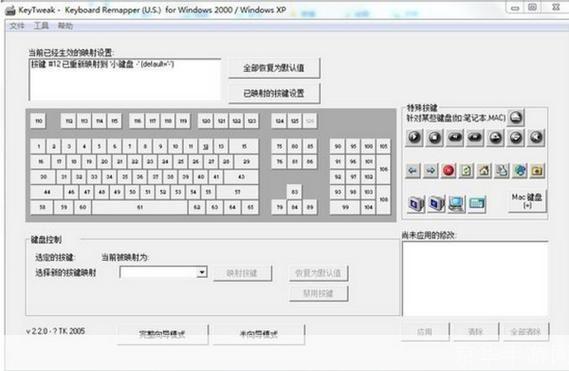Select key 16 on the keyboard layout
Image resolution: width=569 pixels, height=371 pixels.
pyautogui.click(x=41, y=162)
